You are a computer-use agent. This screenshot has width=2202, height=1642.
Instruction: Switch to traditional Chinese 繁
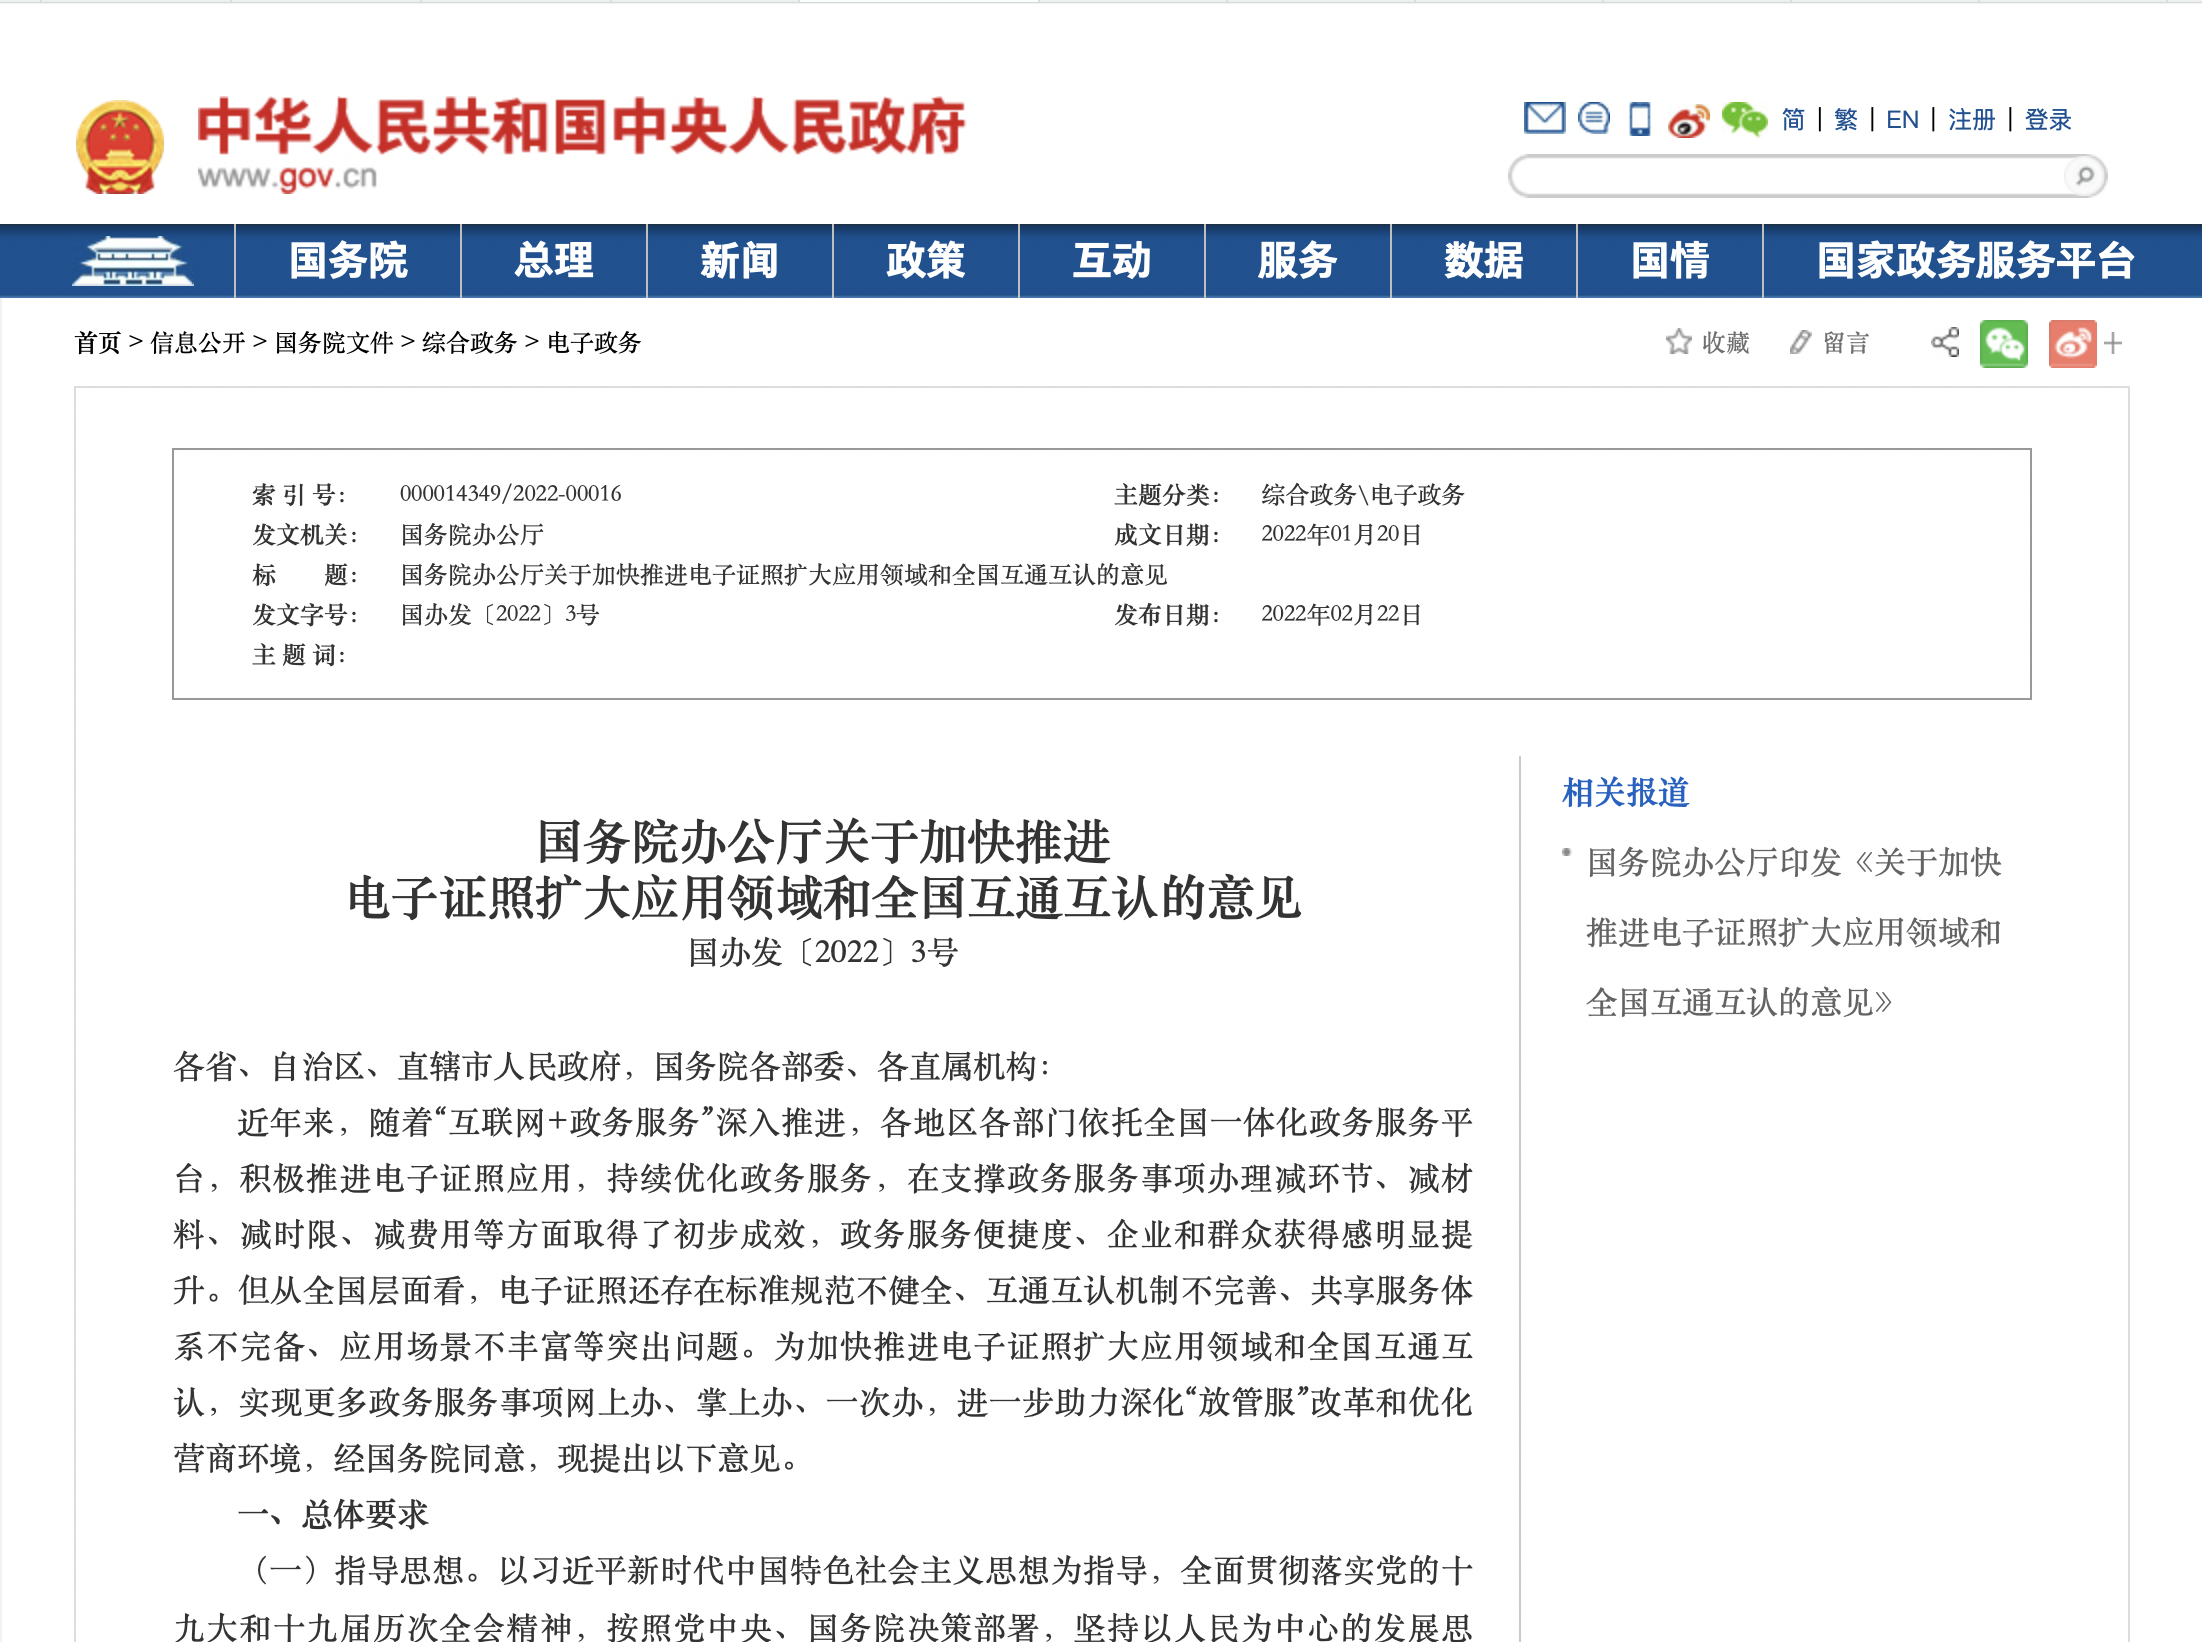pyautogui.click(x=1846, y=120)
